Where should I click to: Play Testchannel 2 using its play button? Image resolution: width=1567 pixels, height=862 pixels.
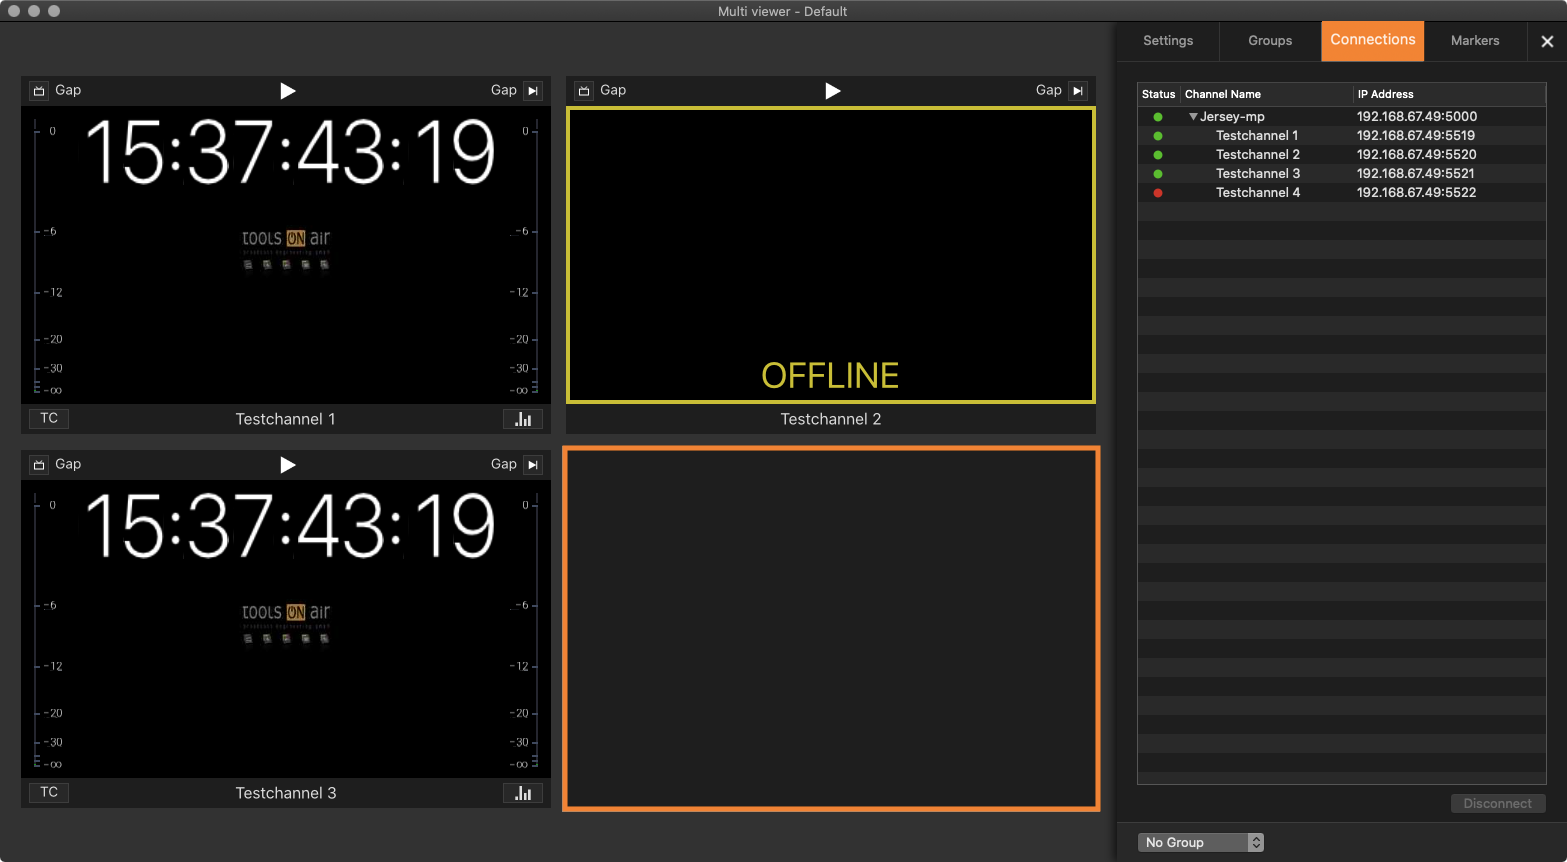pos(833,91)
